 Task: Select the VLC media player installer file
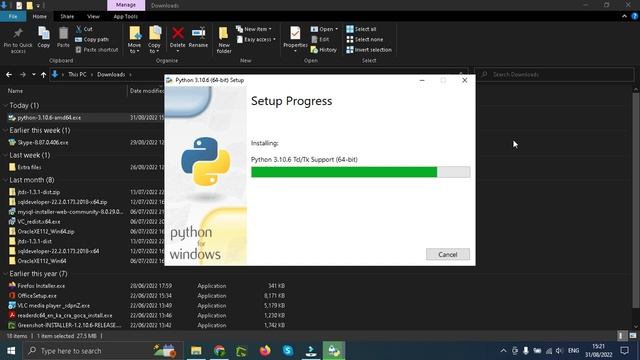pyautogui.click(x=53, y=306)
